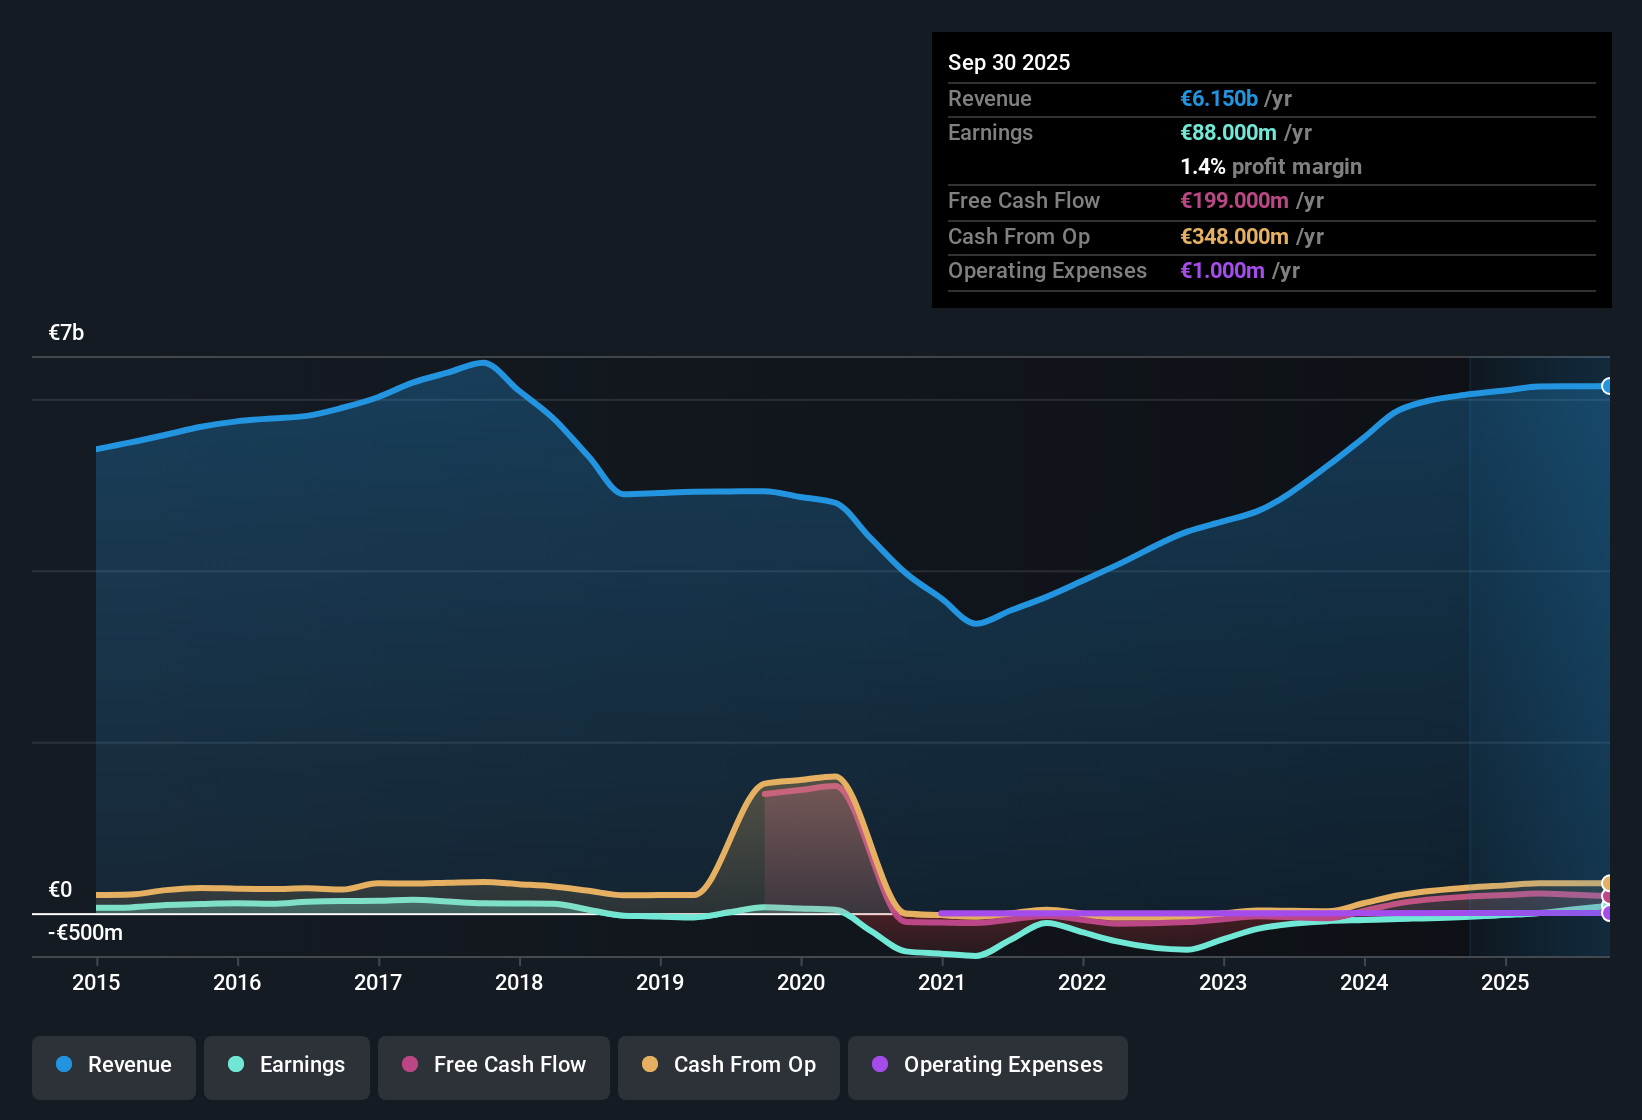
Task: Click the 2016 x-axis label
Action: [x=237, y=983]
